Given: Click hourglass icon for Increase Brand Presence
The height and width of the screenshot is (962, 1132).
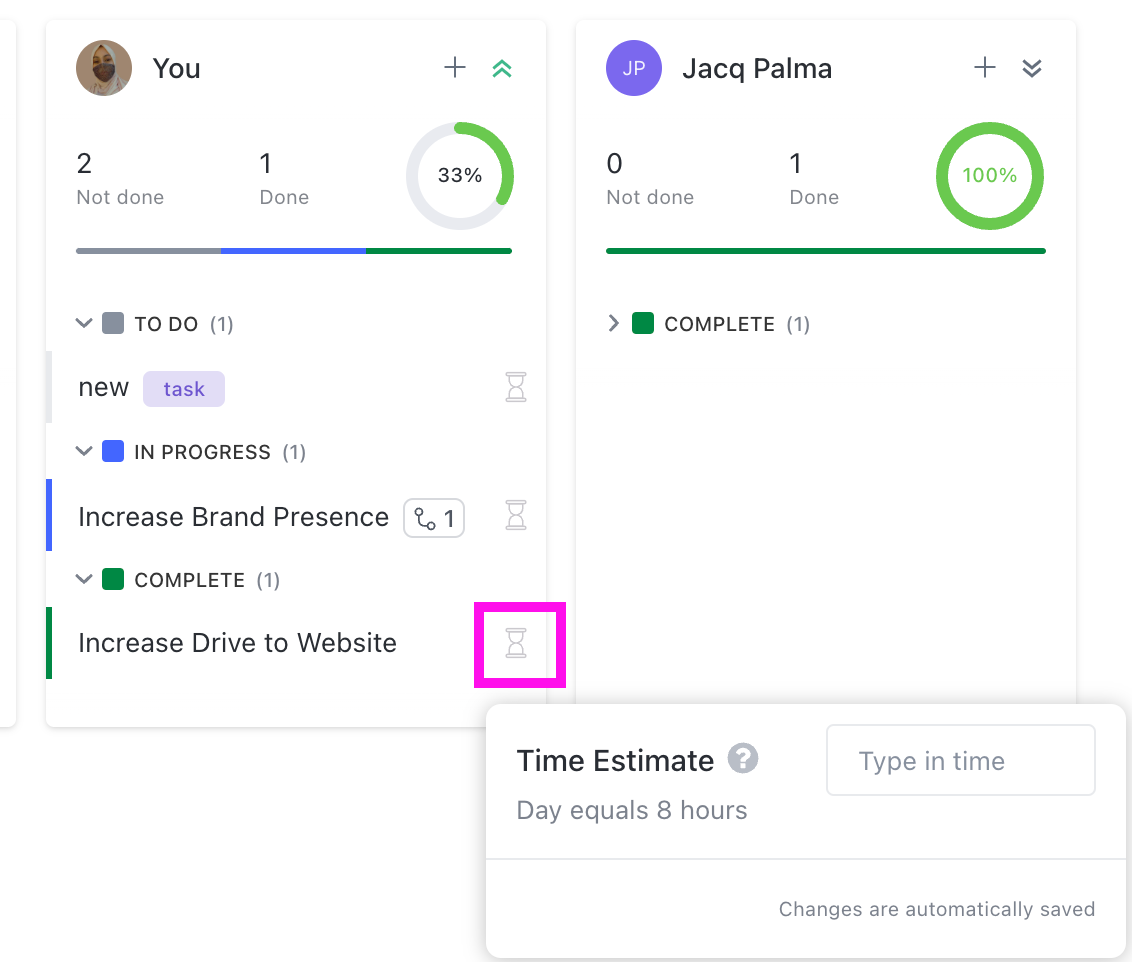Looking at the screenshot, I should coord(516,515).
